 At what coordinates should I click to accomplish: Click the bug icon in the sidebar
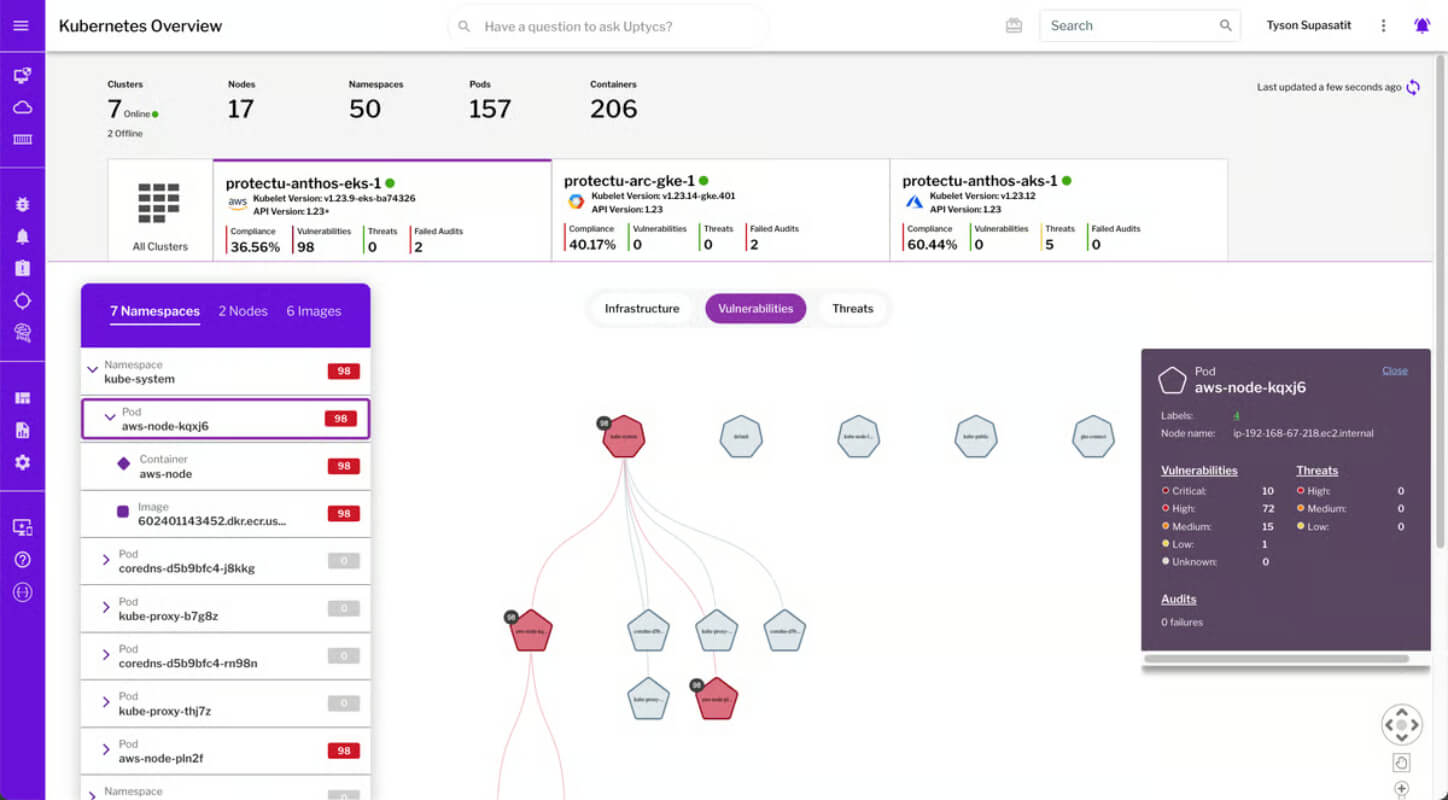click(x=22, y=204)
